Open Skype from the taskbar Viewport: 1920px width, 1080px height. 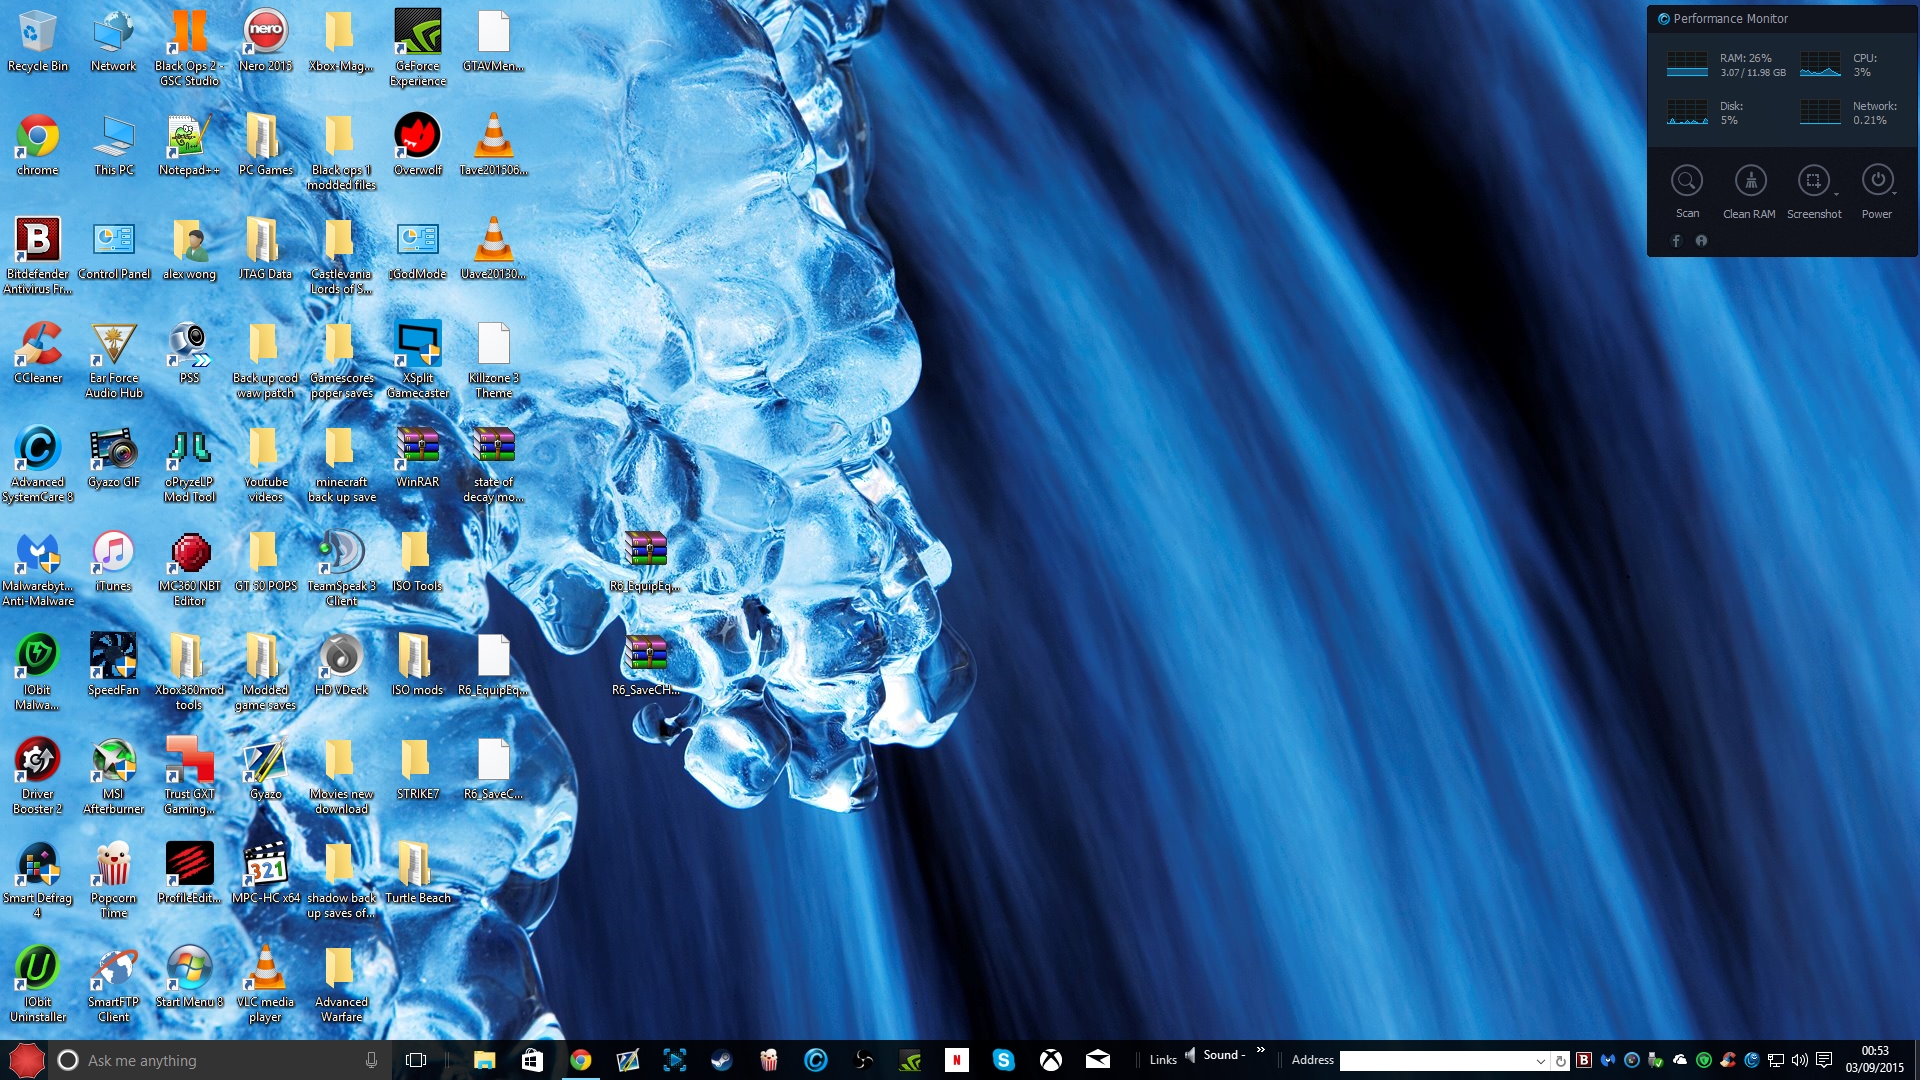tap(1004, 1060)
